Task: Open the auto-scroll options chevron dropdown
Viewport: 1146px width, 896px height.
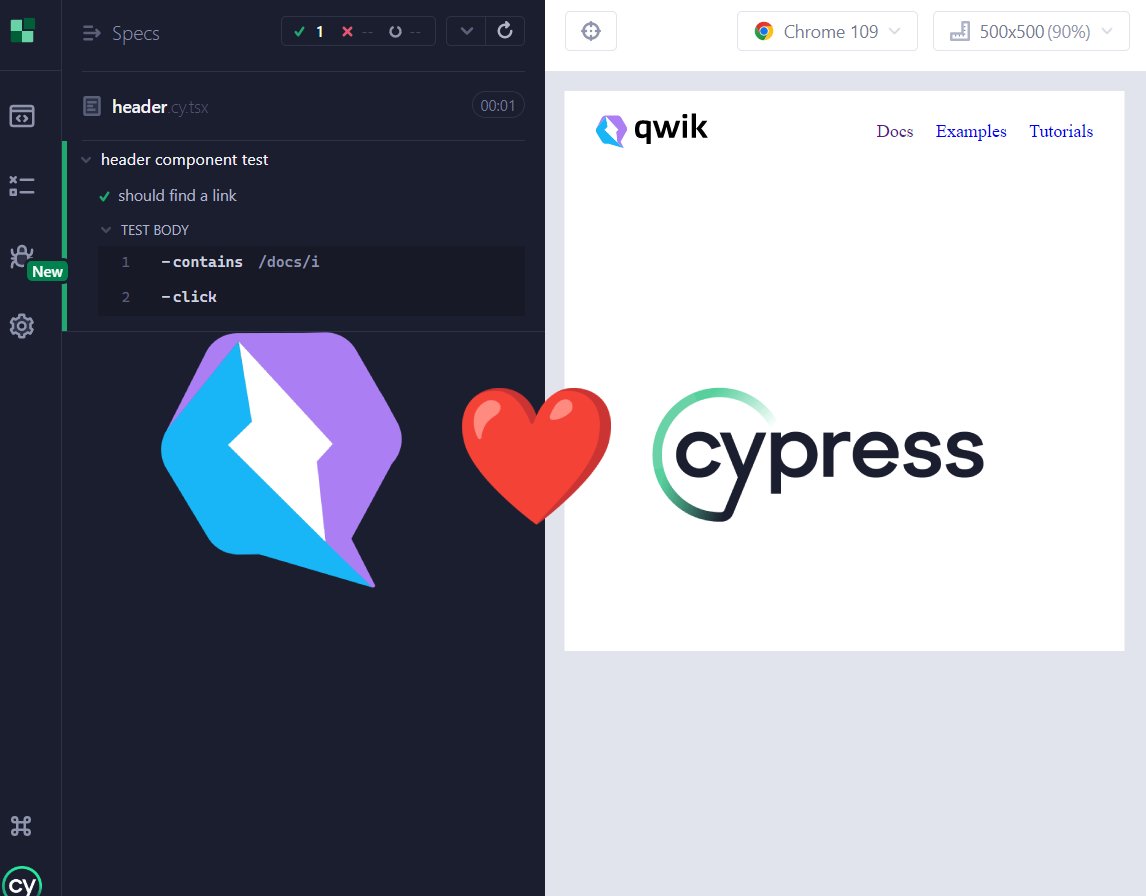Action: coord(466,31)
